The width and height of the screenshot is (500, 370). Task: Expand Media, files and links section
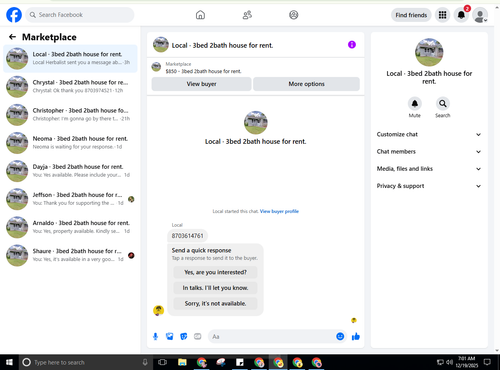[x=429, y=169]
